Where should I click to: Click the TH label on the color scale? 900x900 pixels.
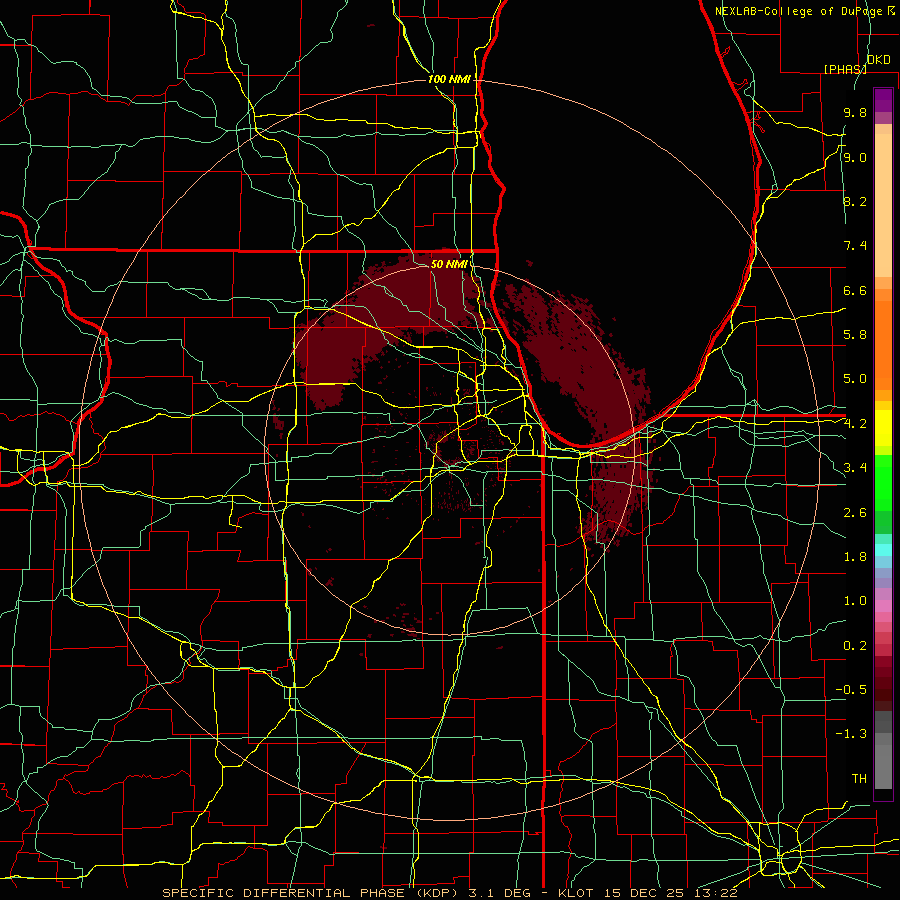tap(859, 779)
